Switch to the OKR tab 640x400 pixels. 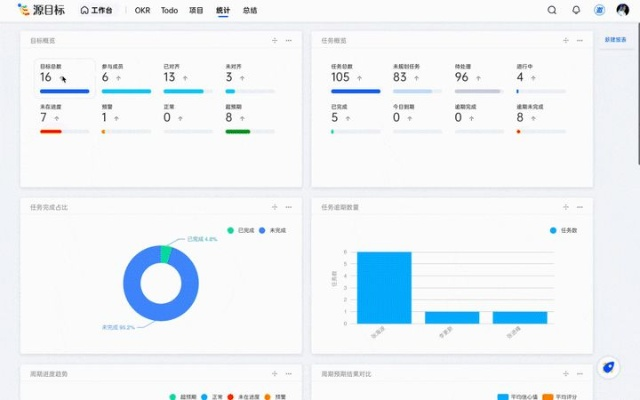(143, 10)
